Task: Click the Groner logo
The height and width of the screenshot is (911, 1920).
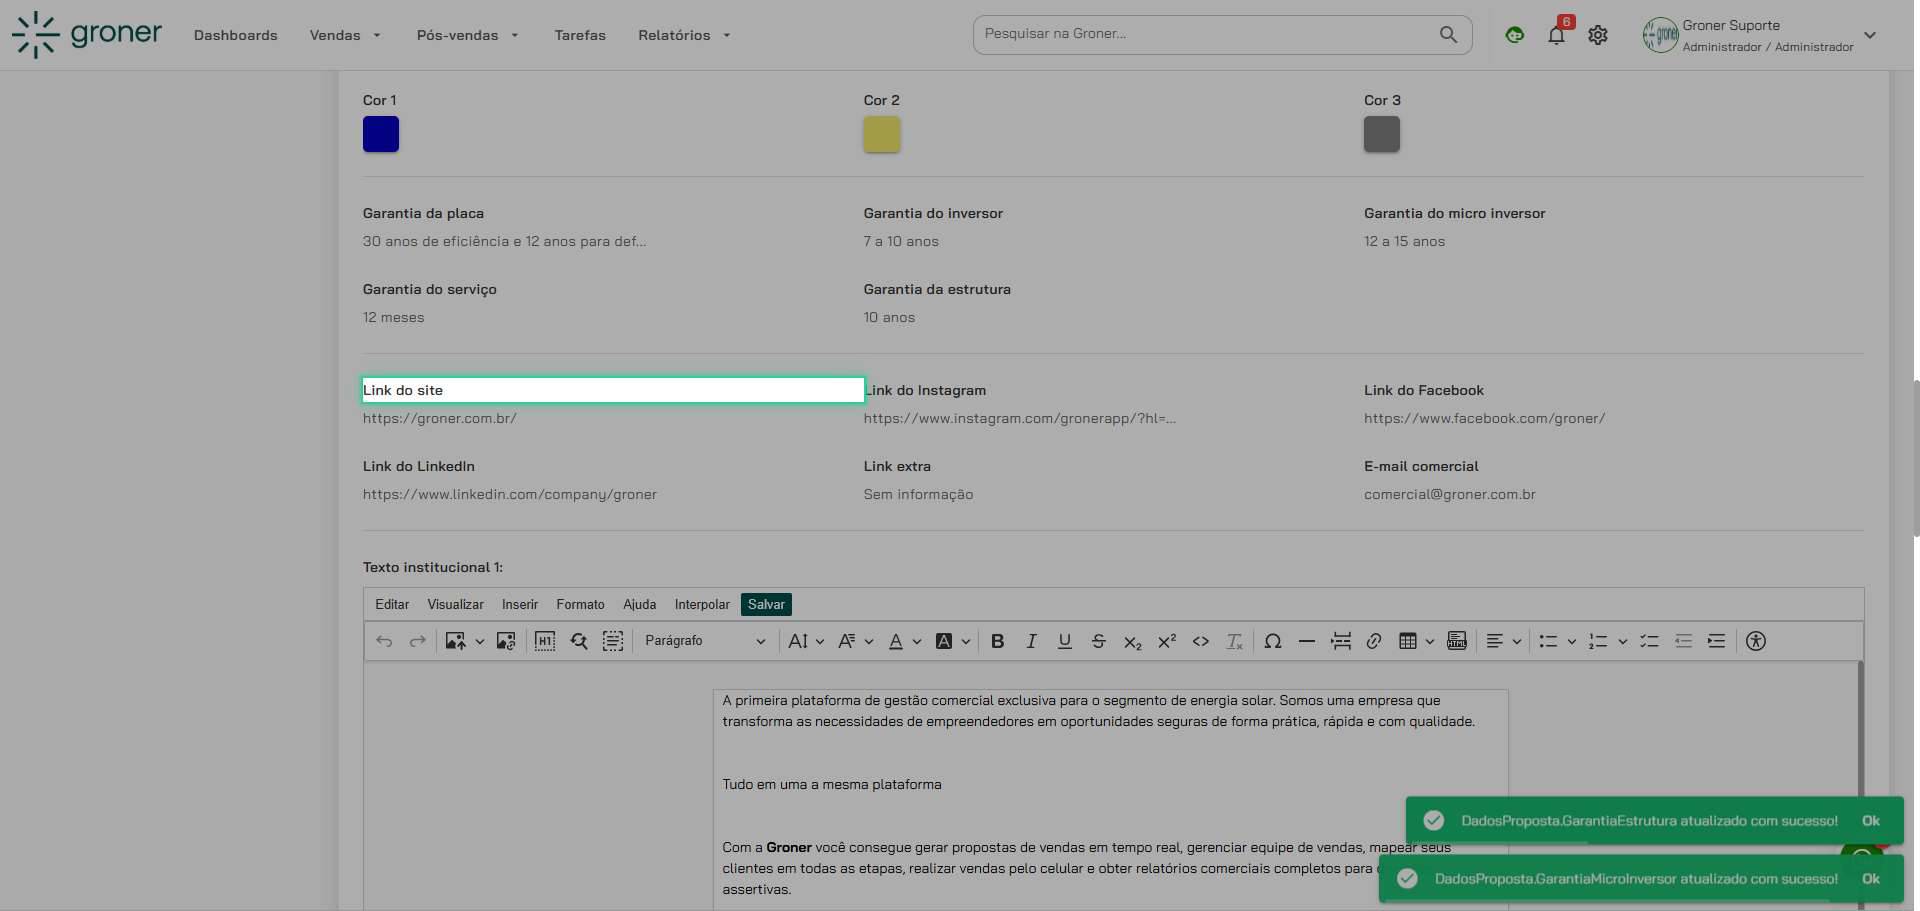Action: coord(86,35)
